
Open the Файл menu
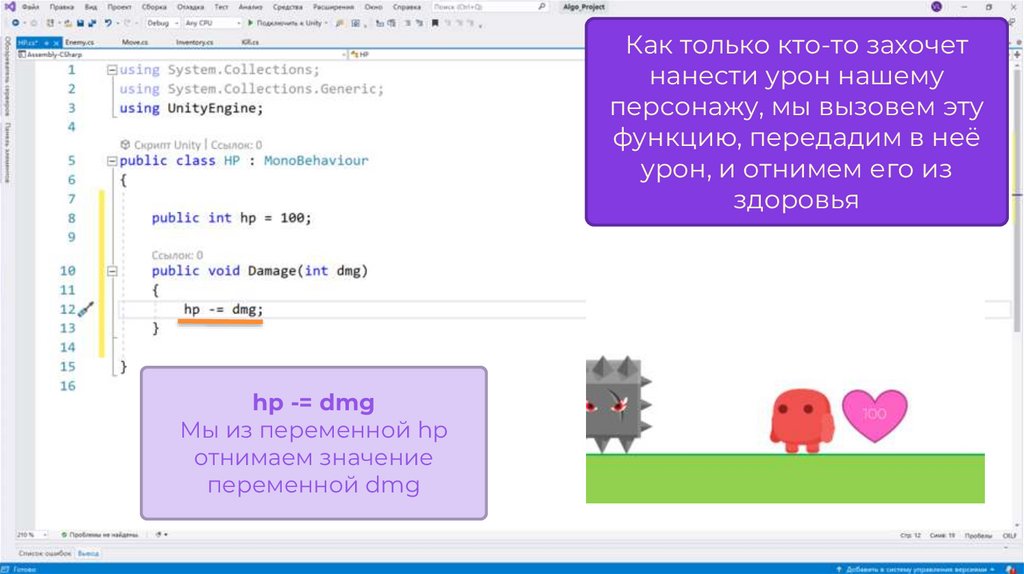pyautogui.click(x=31, y=7)
